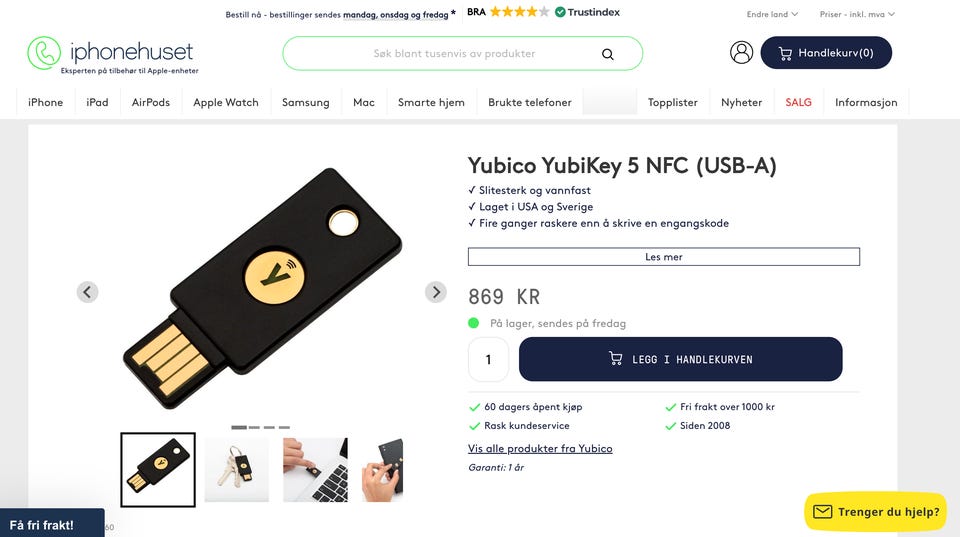This screenshot has height=537, width=960.
Task: Click the product search field
Action: (455, 54)
